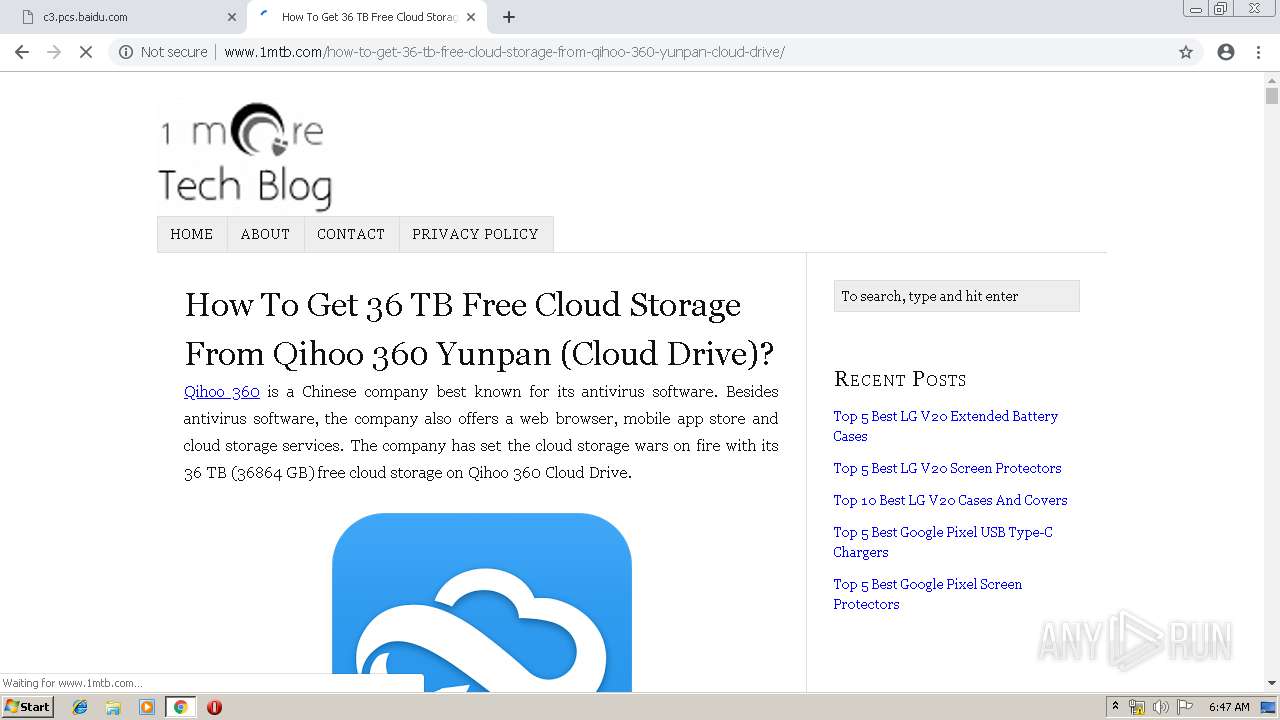Viewport: 1280px width, 720px height.
Task: Open Top 5 Best LG V20 Screen Protectors post
Action: click(947, 468)
